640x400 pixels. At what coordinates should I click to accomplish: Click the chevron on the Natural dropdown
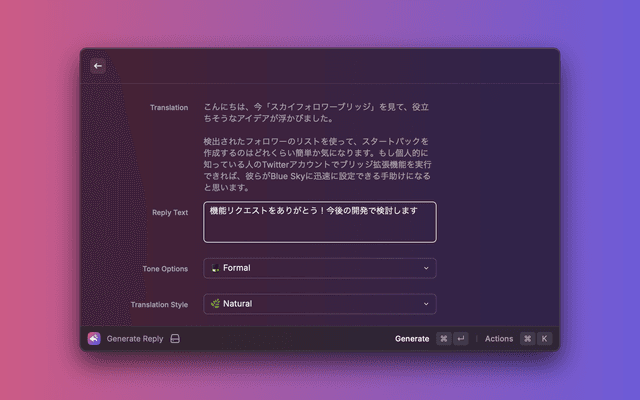[426, 304]
